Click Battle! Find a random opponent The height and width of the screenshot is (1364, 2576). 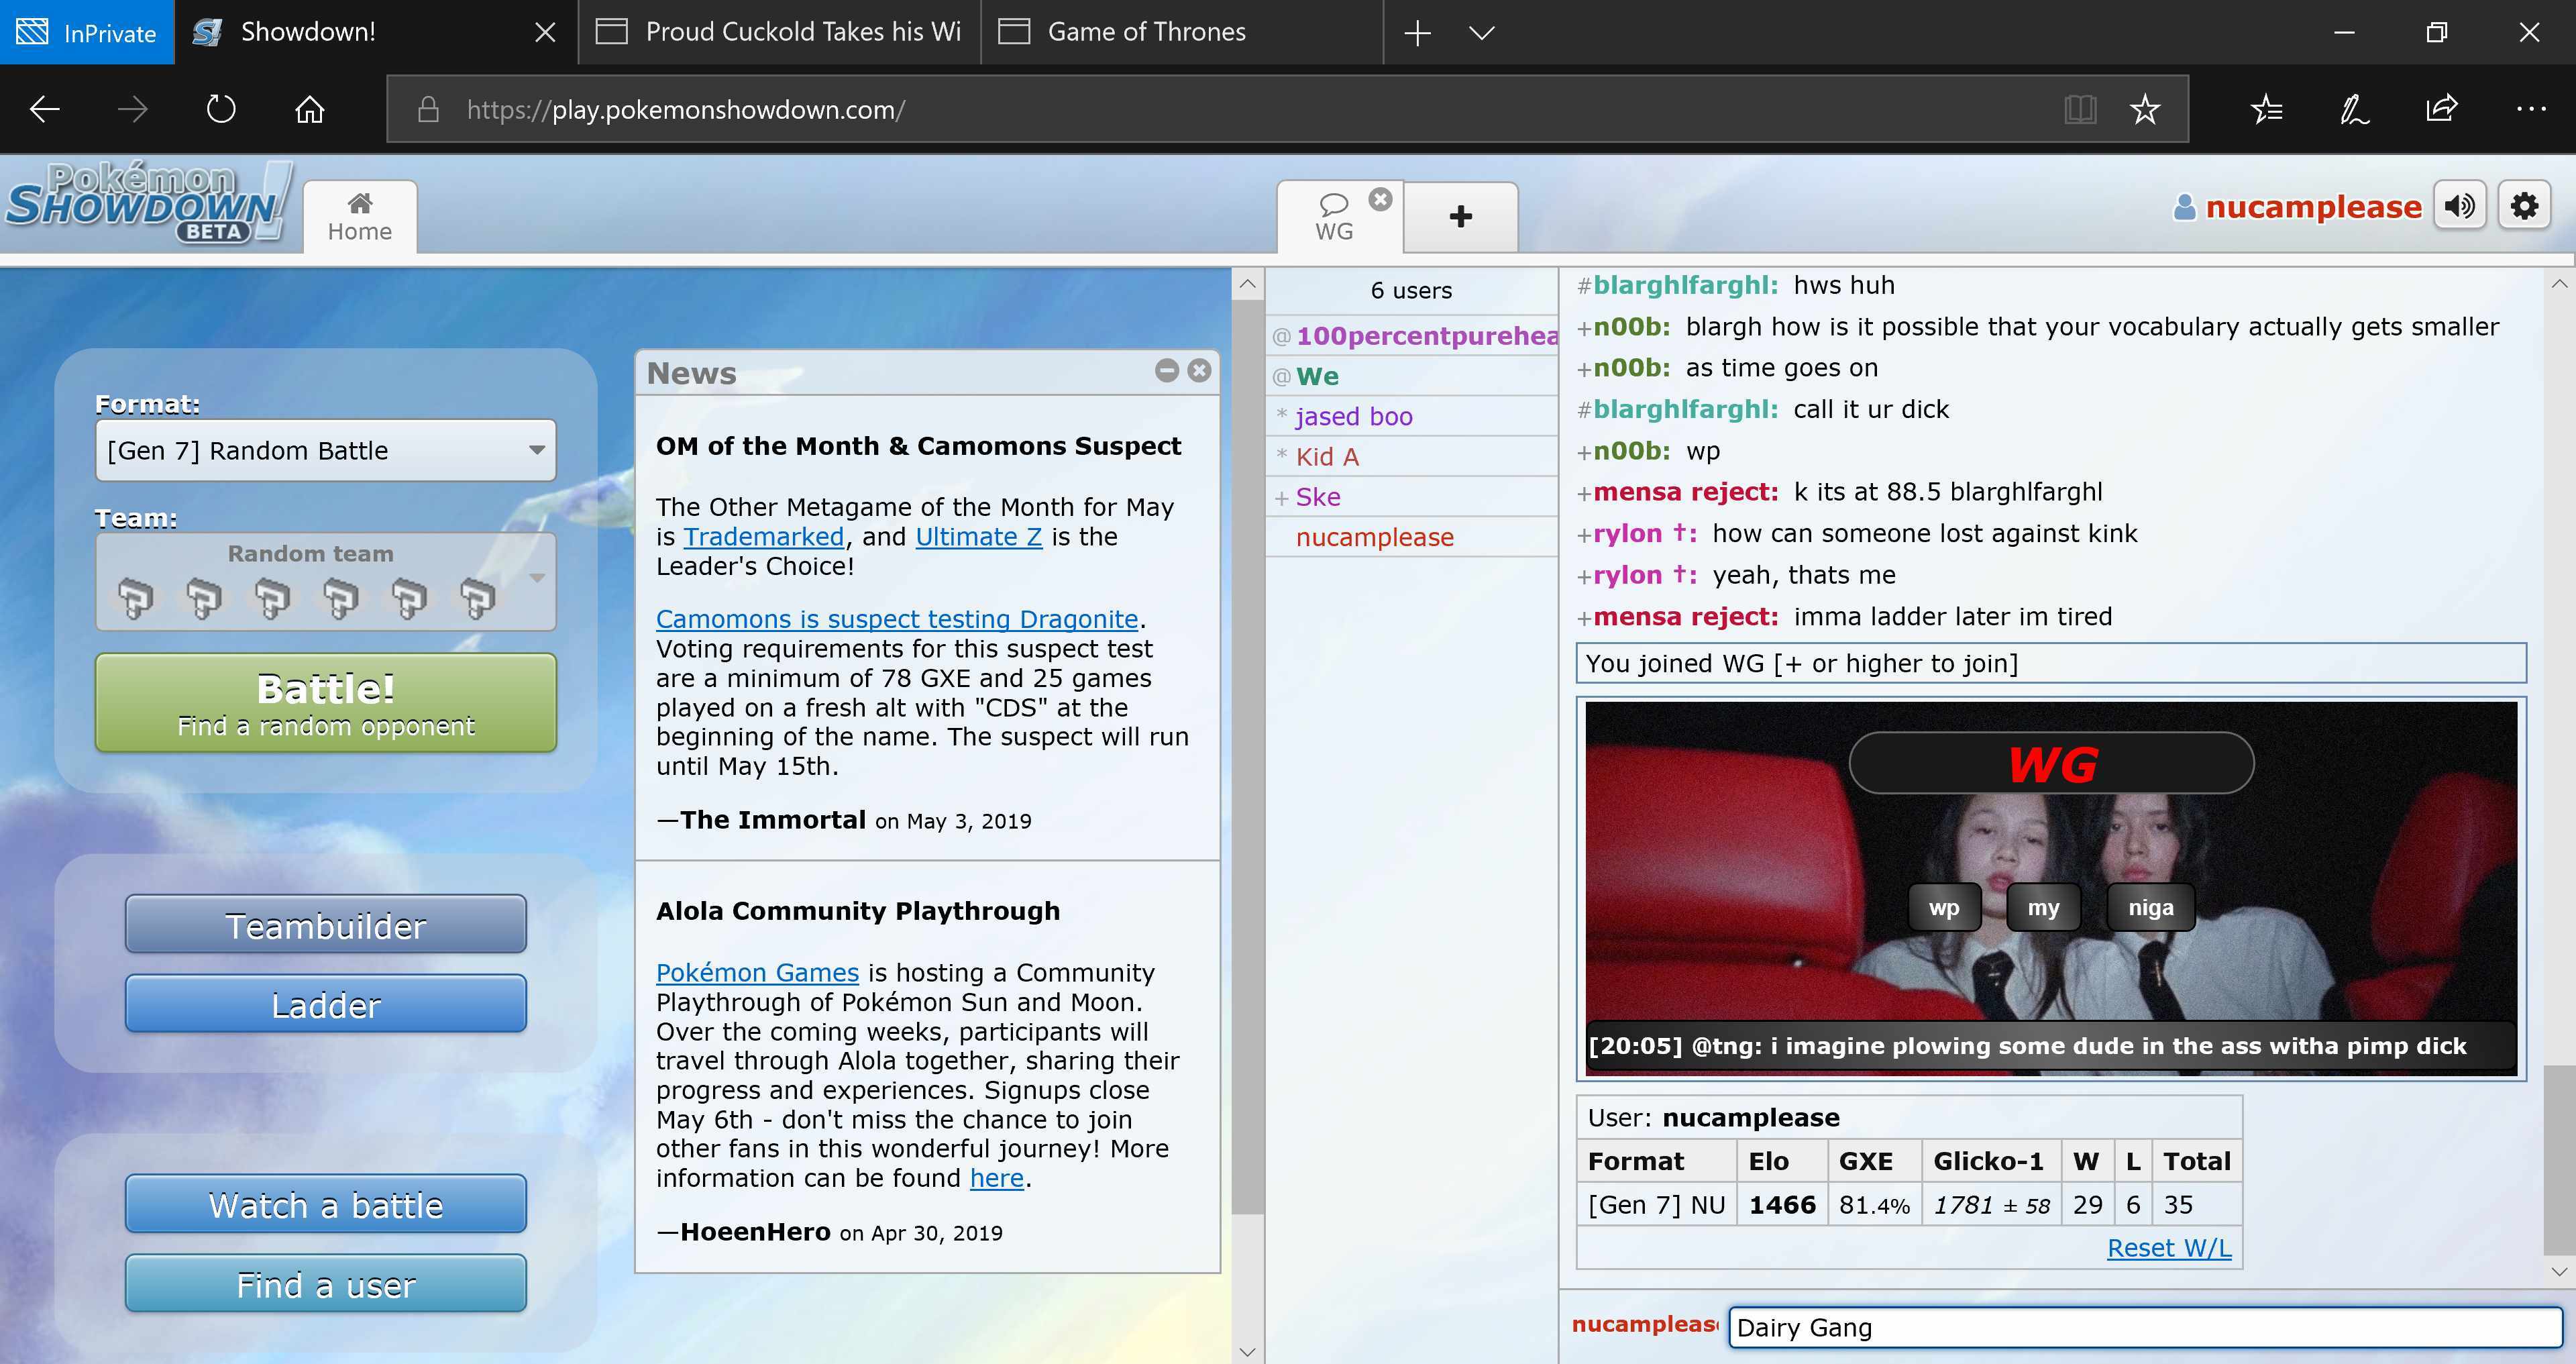[325, 703]
